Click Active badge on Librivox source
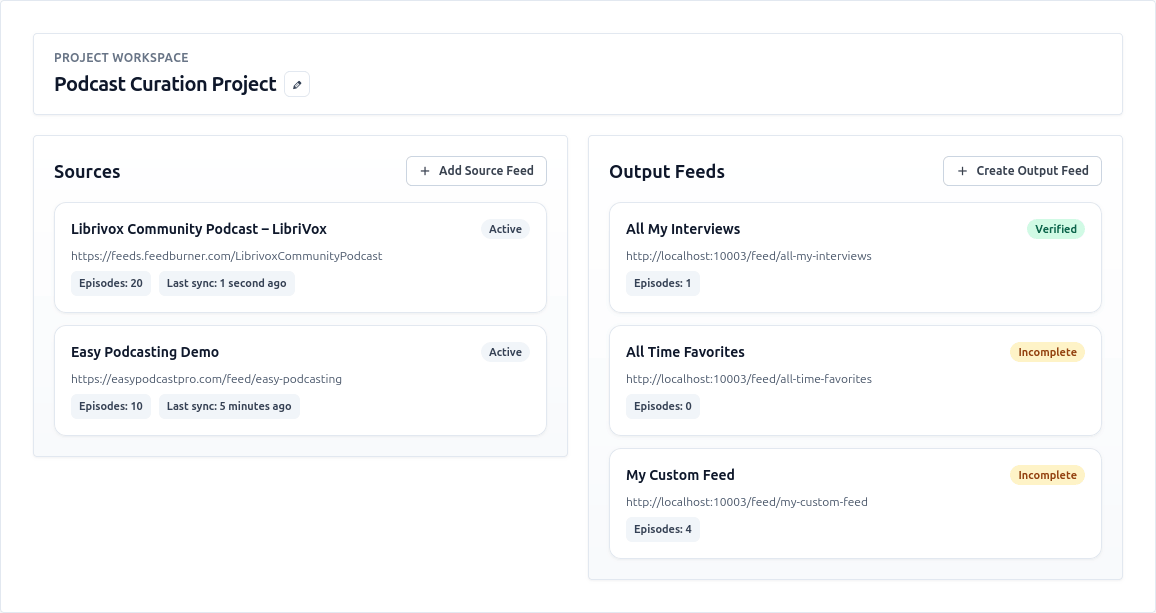 (x=505, y=229)
